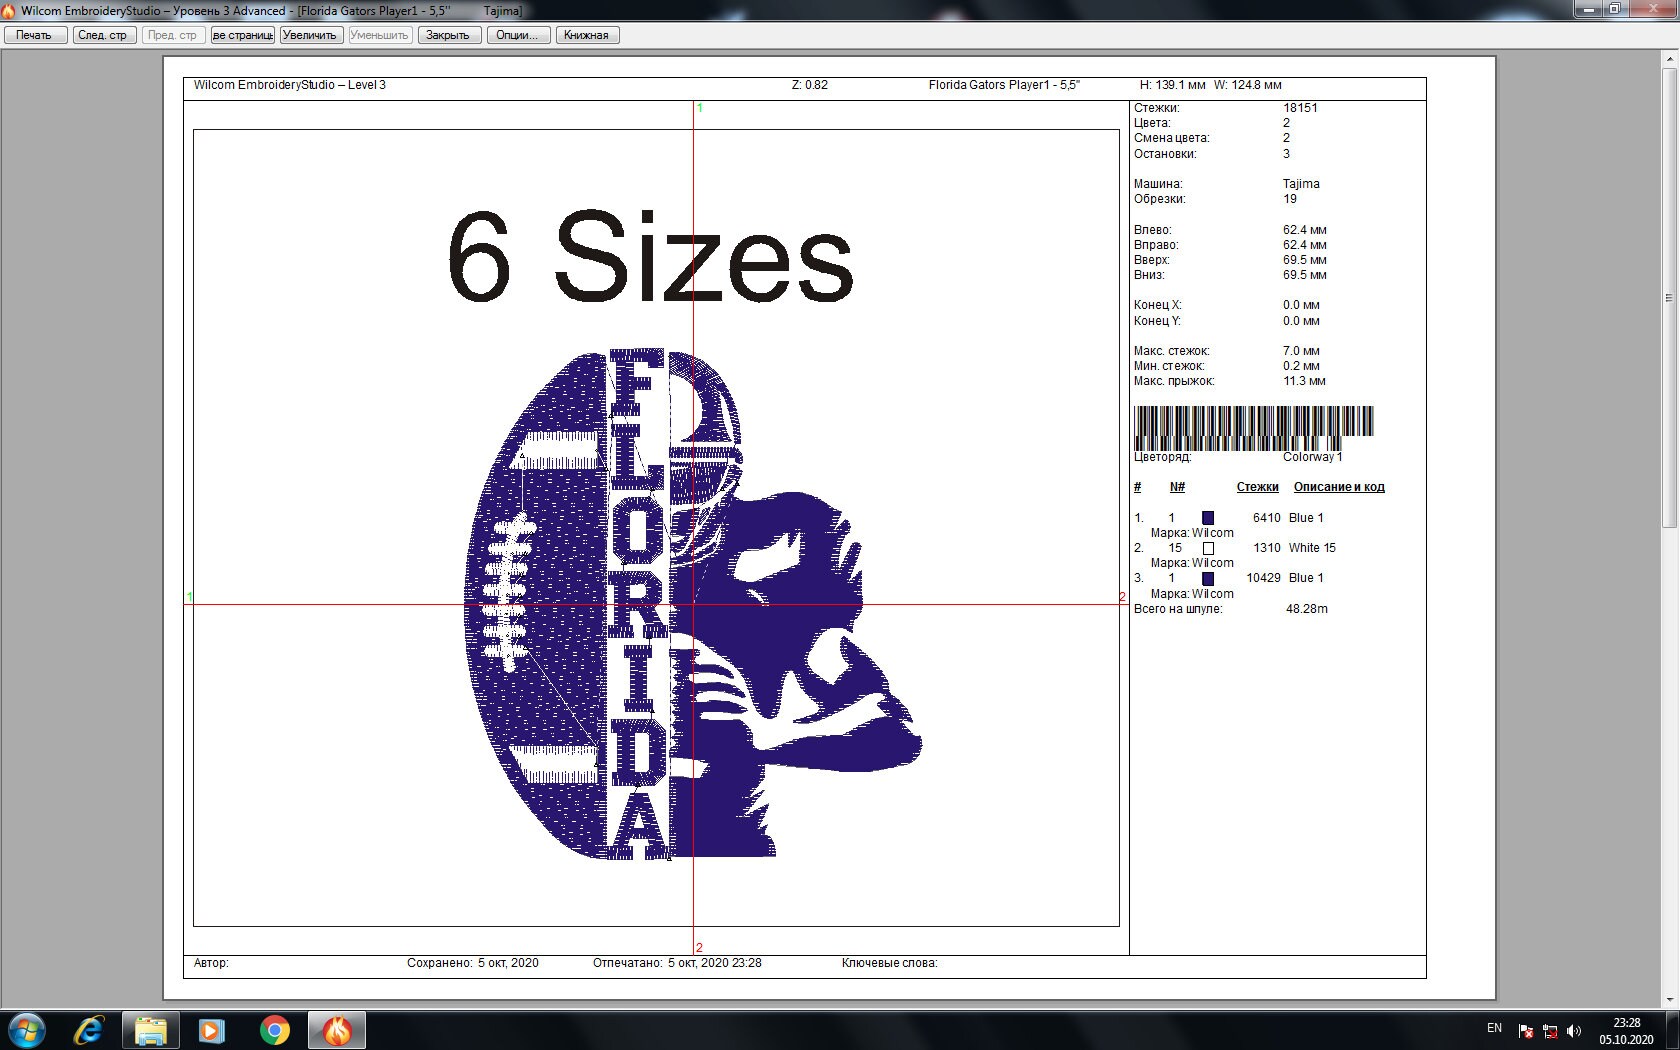
Task: Go to next page with След. стр
Action: click(103, 34)
